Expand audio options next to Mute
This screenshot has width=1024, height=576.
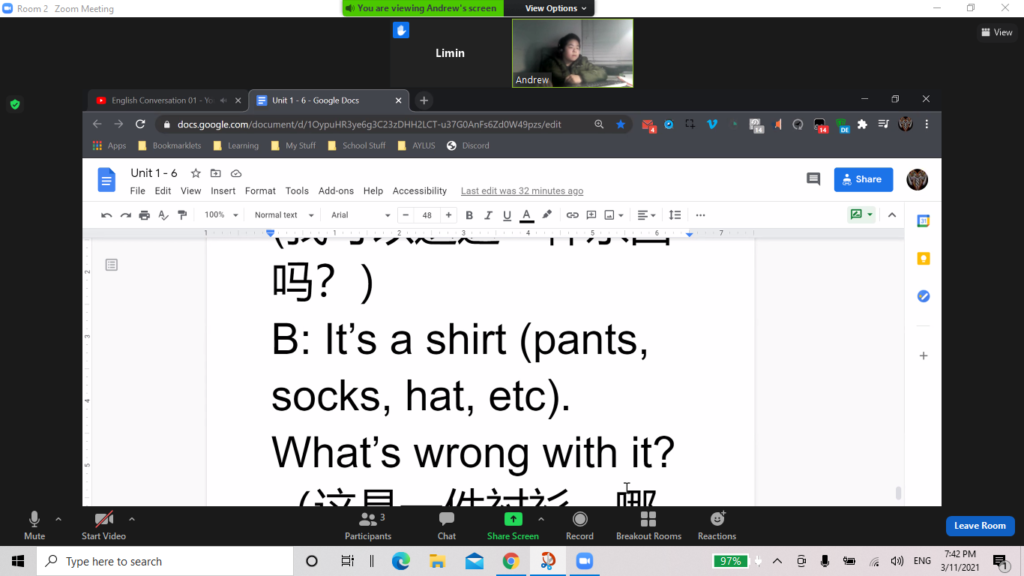pos(58,519)
